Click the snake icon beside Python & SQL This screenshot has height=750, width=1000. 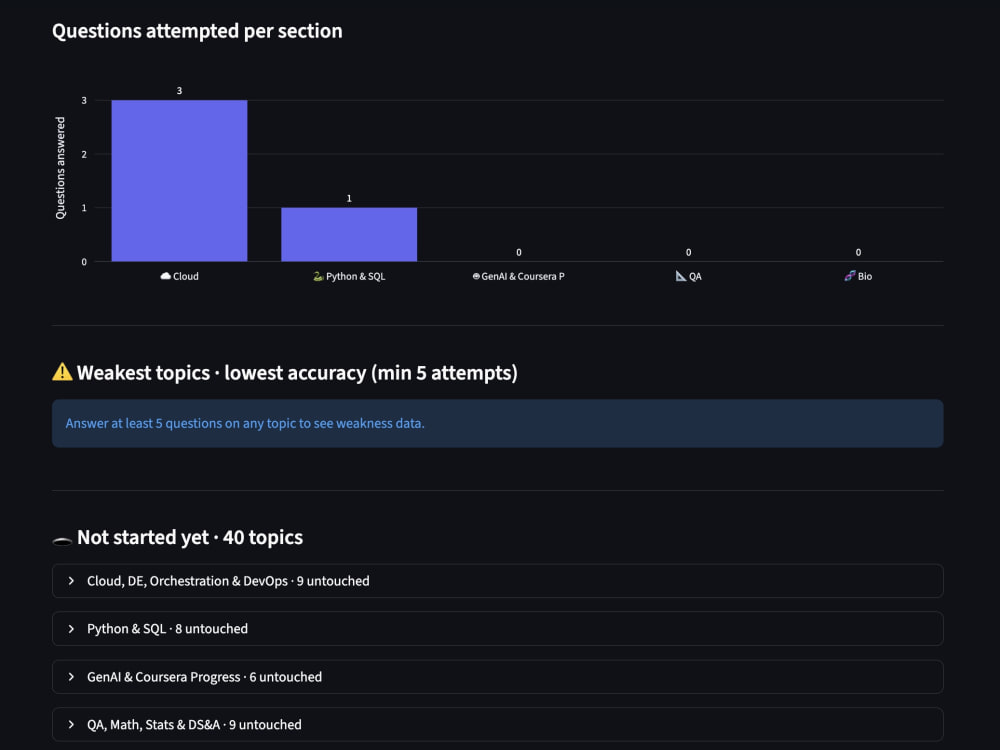tap(318, 276)
